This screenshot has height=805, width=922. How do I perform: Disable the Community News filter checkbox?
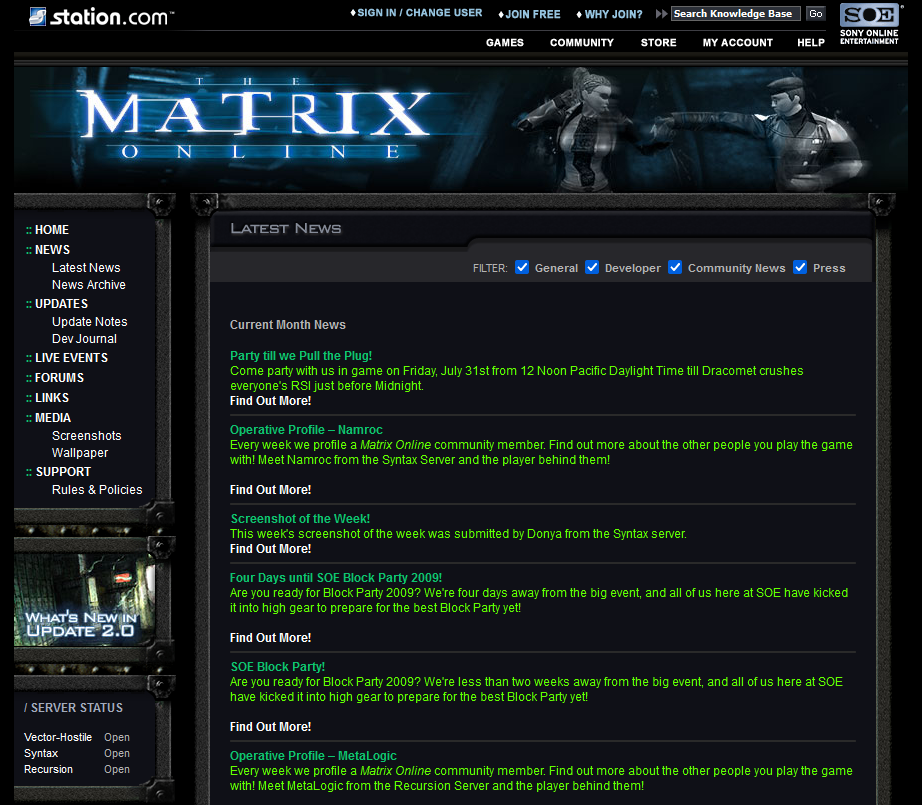tap(675, 267)
